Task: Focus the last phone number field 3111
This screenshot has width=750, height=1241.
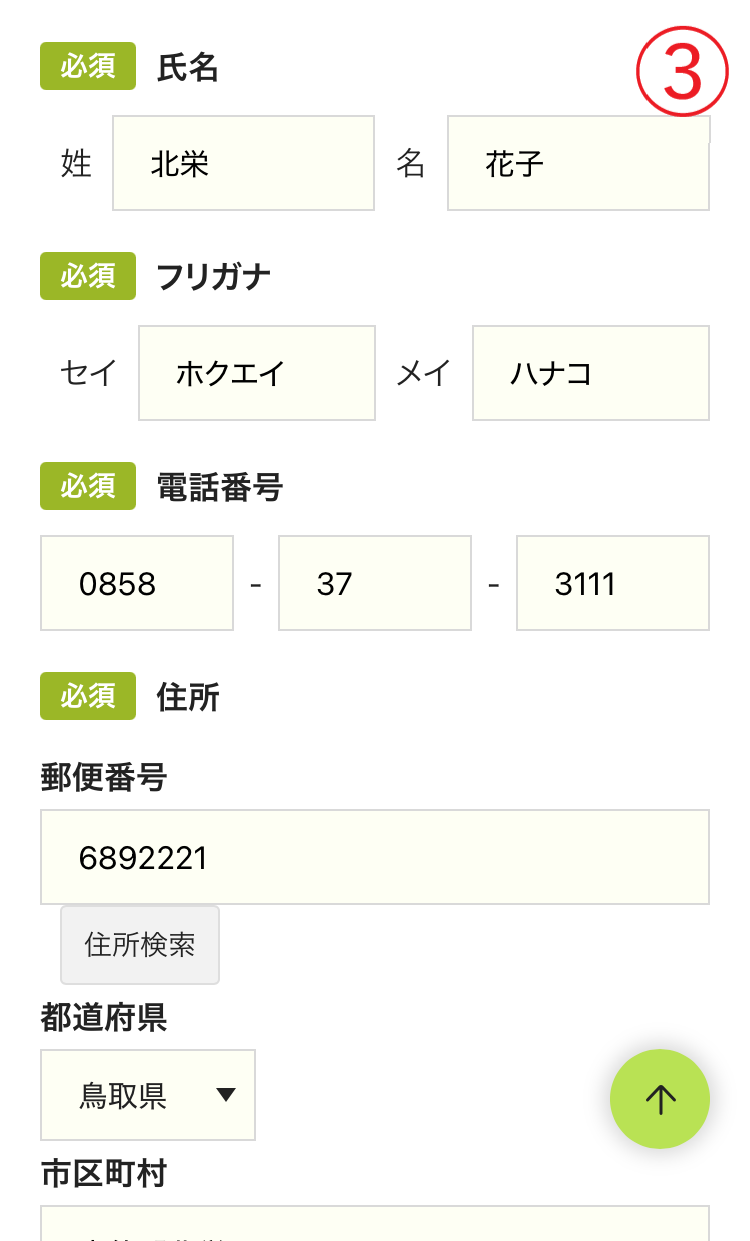Action: click(x=613, y=583)
